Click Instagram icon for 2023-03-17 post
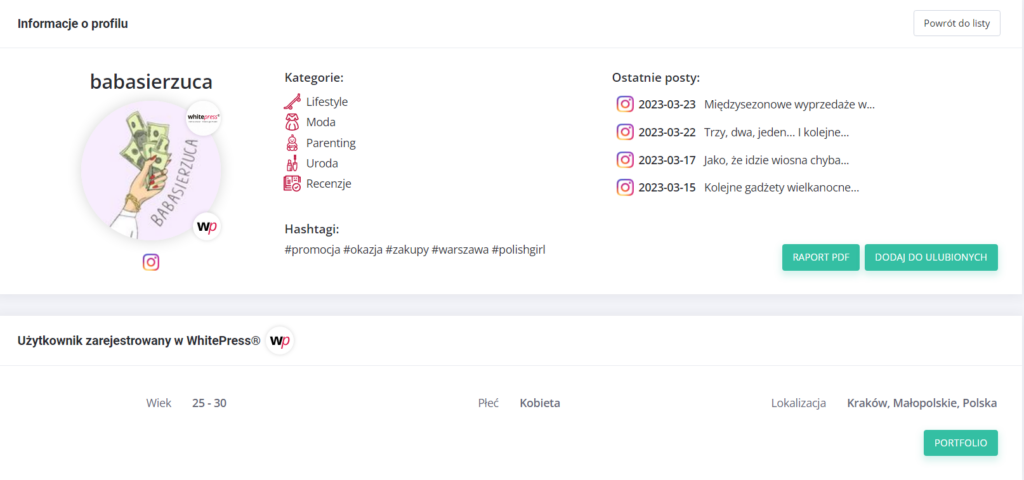Screen dimensions: 1024x480 coord(625,159)
